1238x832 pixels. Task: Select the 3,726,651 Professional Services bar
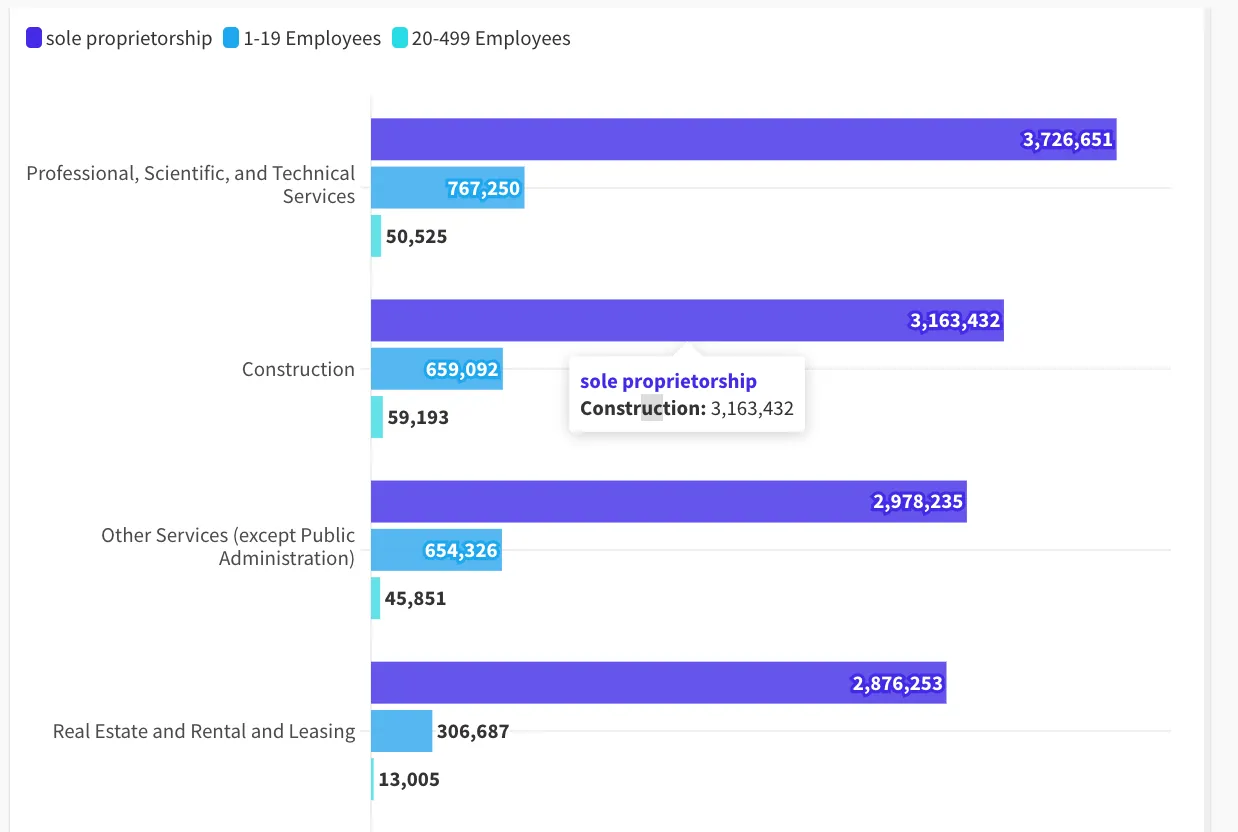click(x=743, y=139)
